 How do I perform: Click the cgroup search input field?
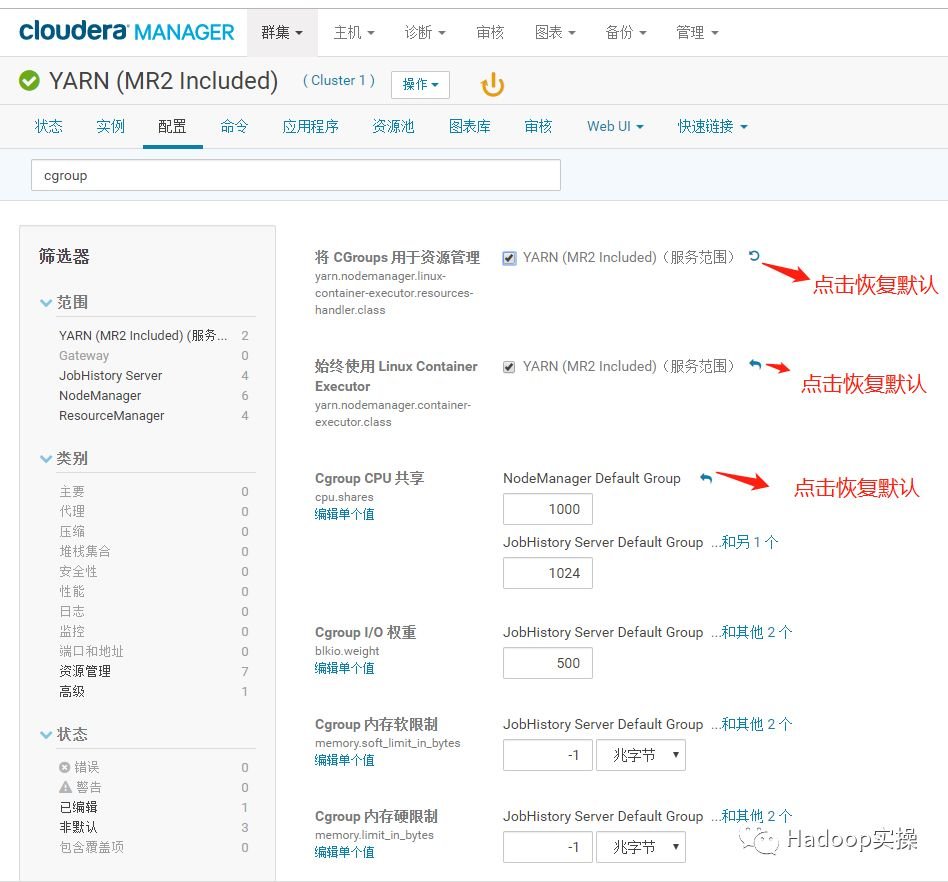[296, 175]
